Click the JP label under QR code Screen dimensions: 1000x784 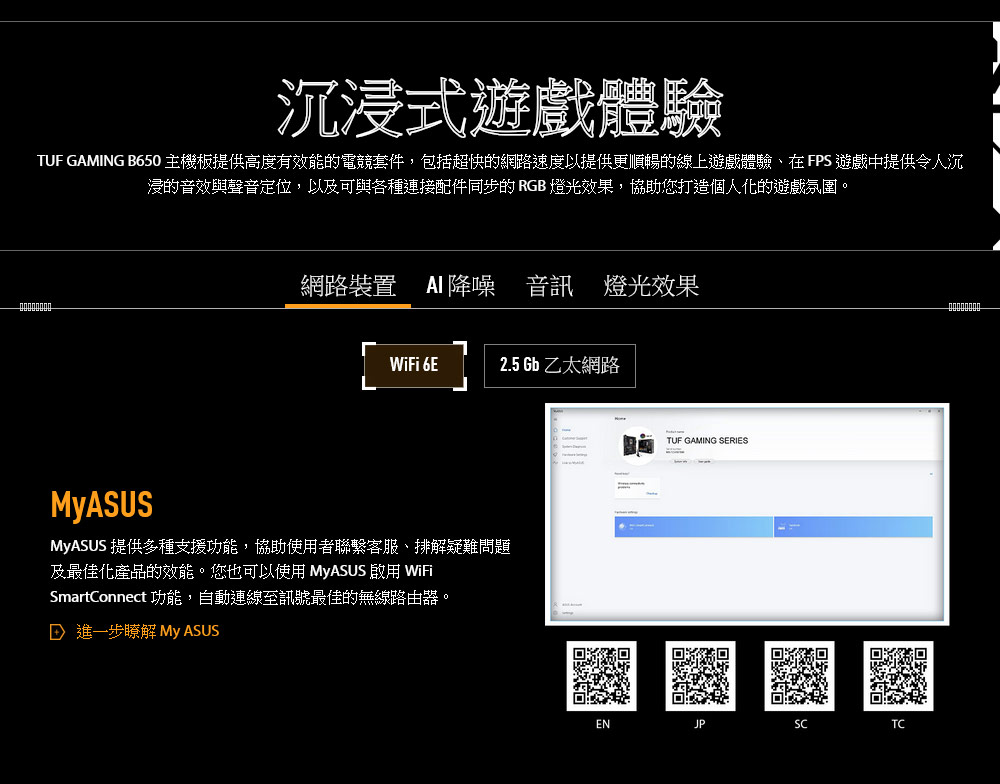coord(700,724)
